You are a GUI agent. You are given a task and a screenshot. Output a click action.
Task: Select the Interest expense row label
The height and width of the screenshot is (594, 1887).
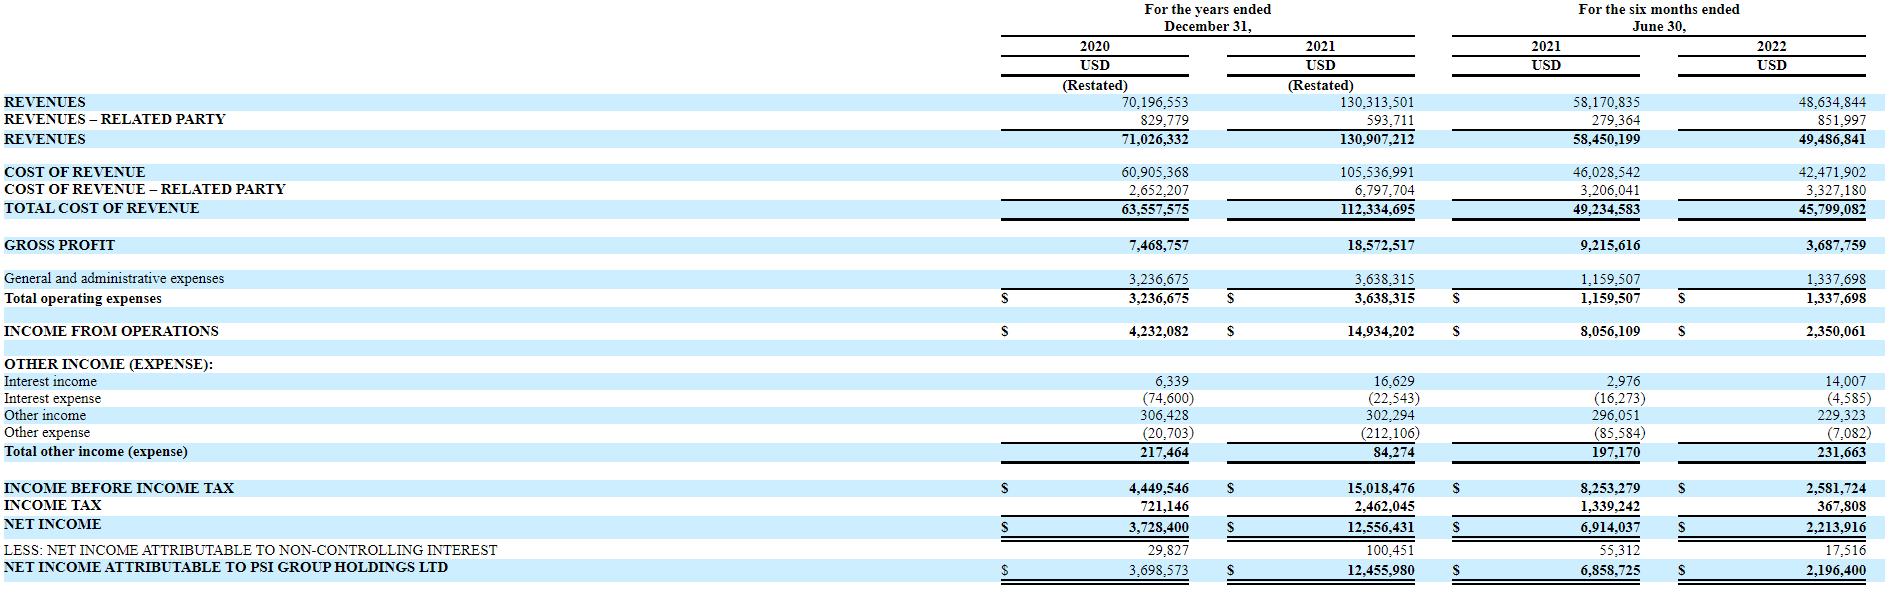52,398
